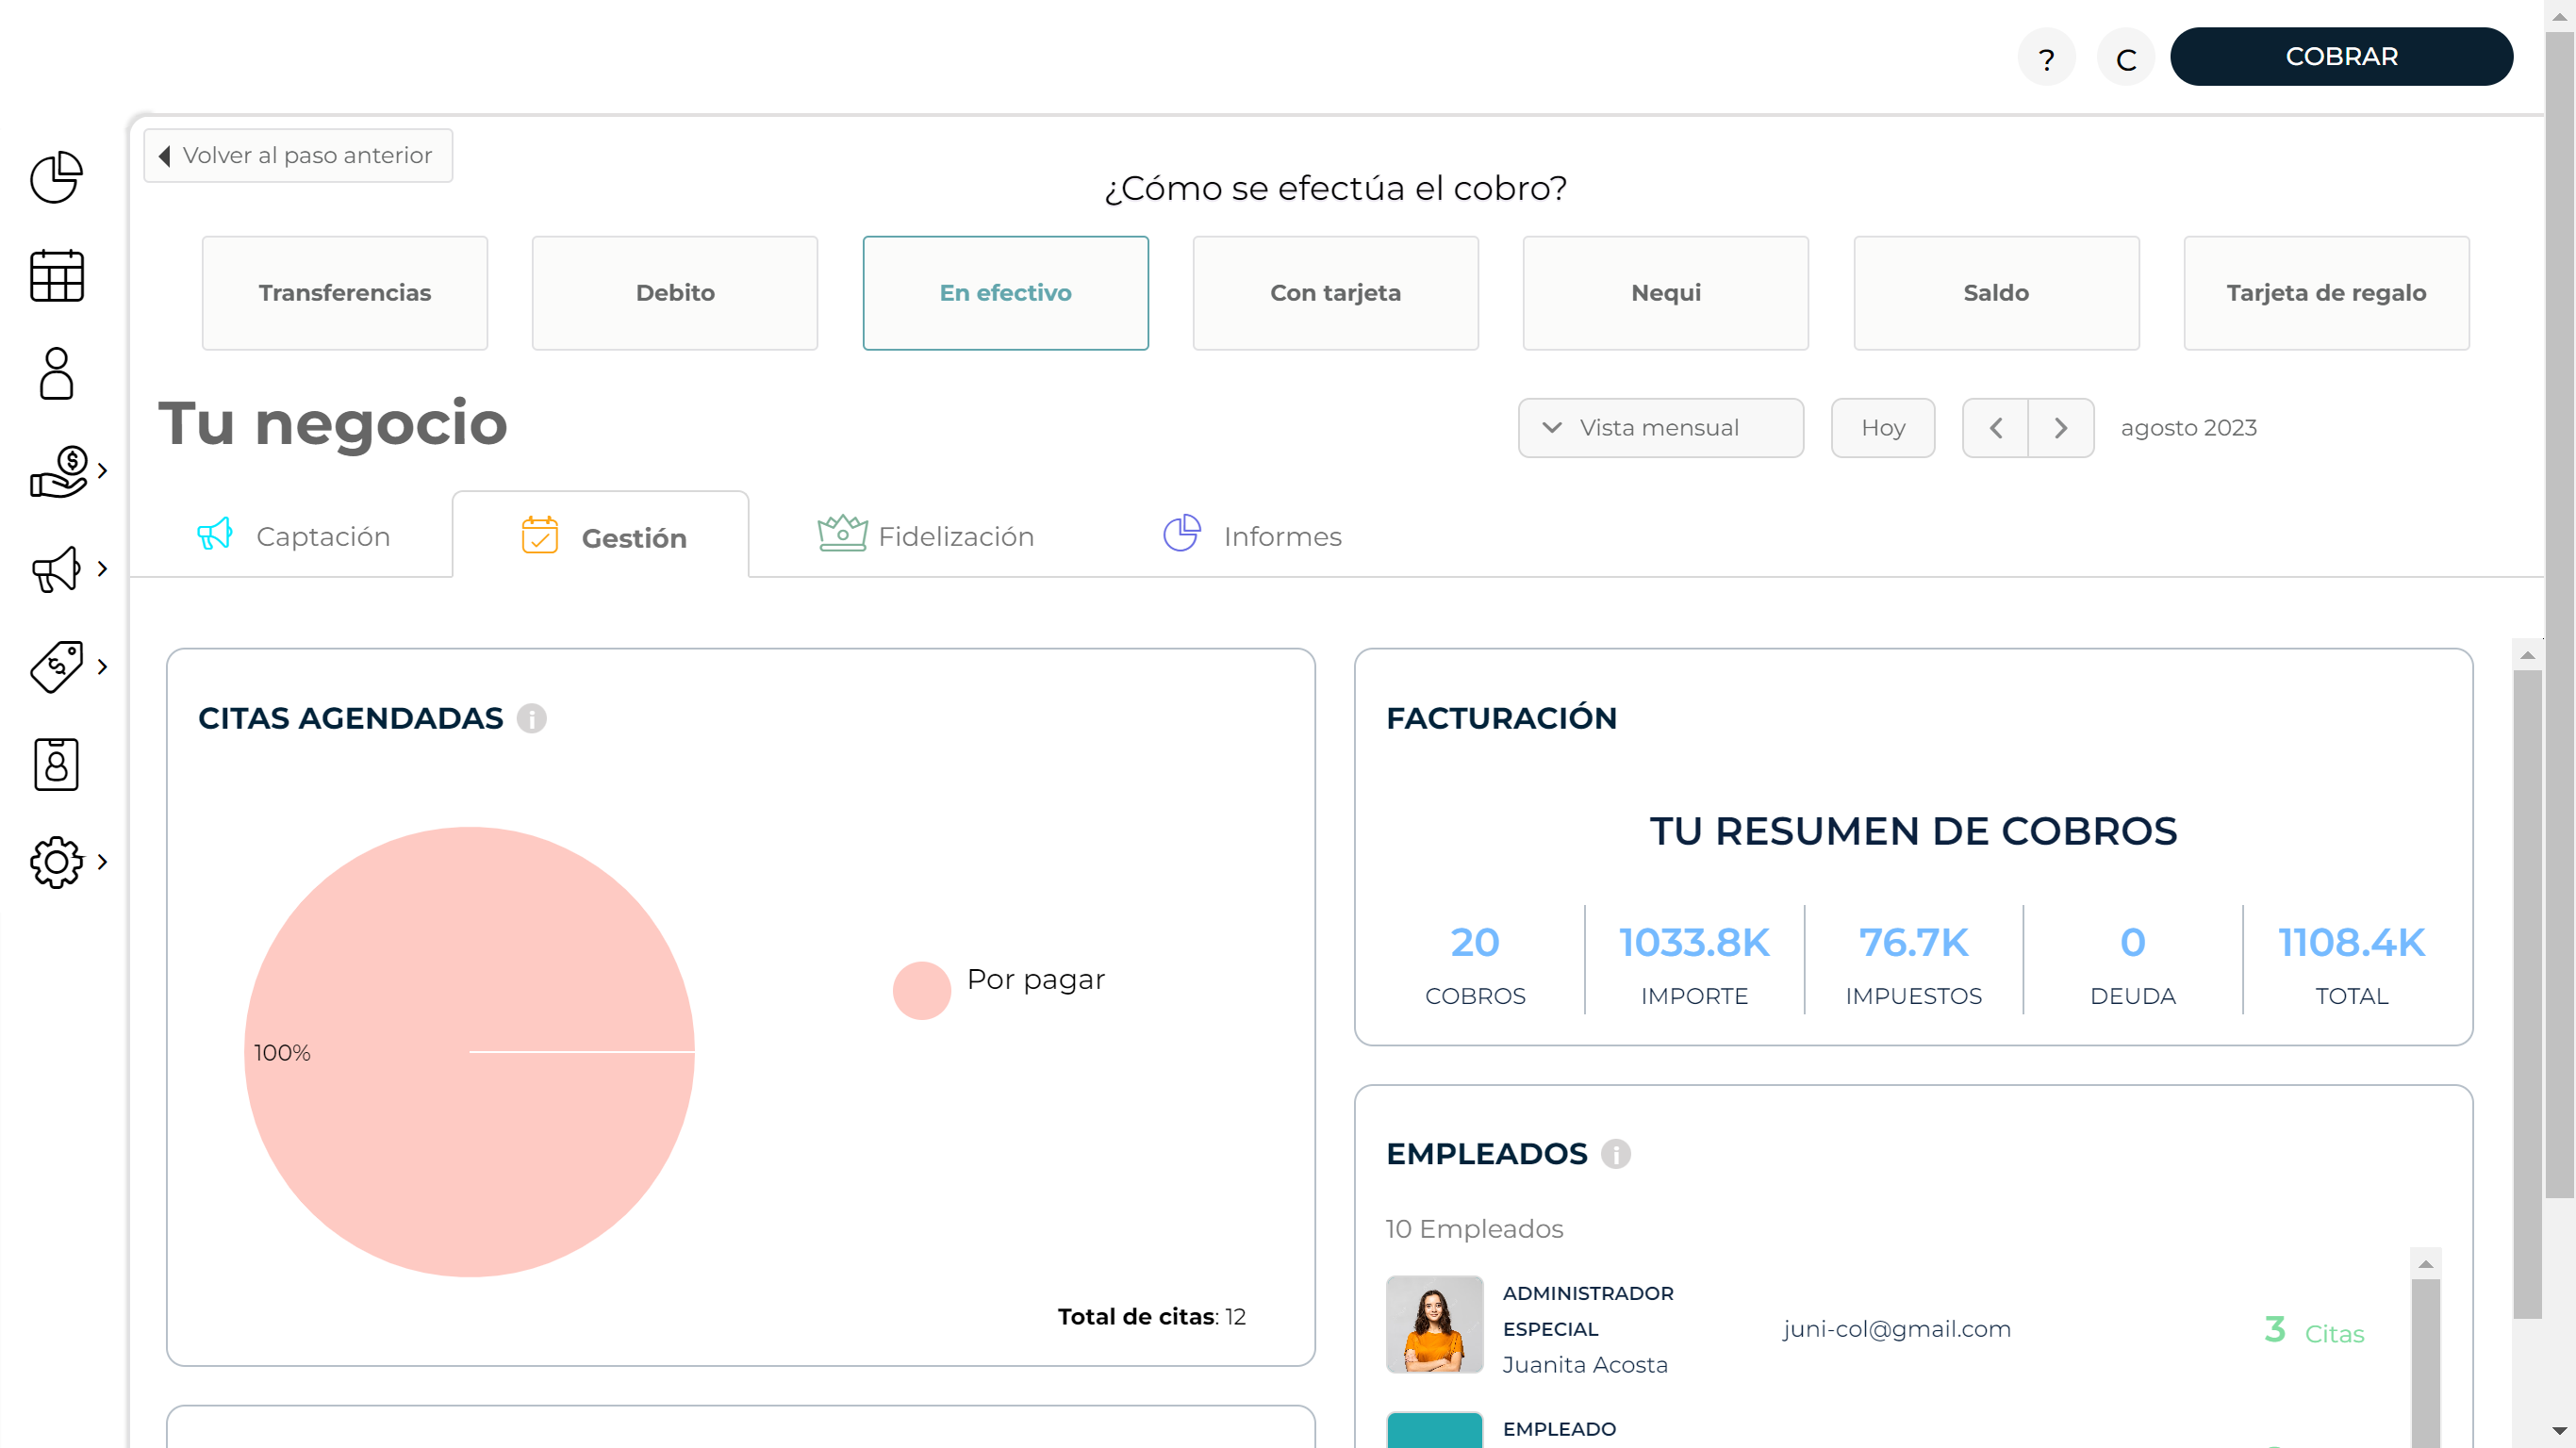Click the Total de citas: 12 label
The width and height of the screenshot is (2576, 1448).
(x=1151, y=1316)
